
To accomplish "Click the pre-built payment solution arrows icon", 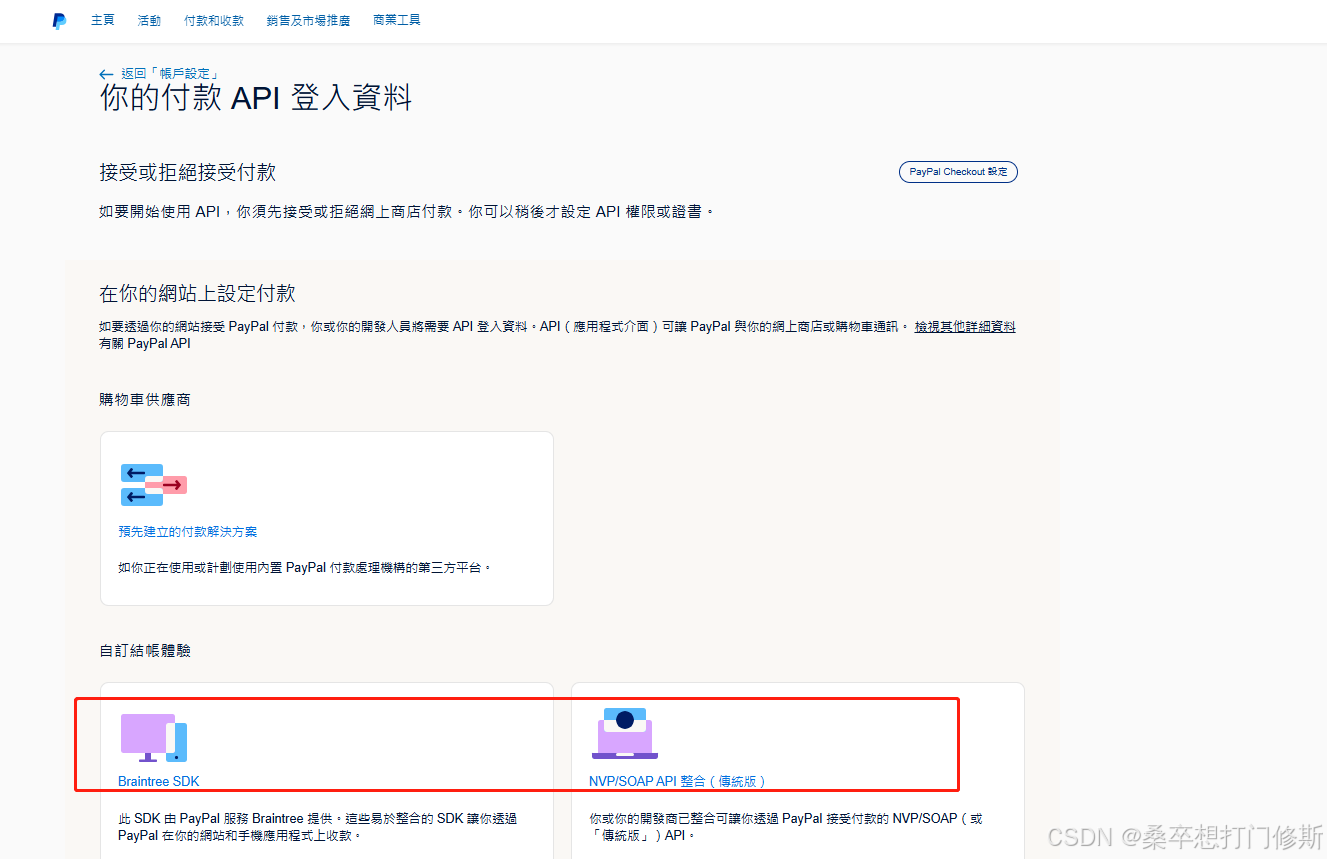I will [x=154, y=485].
